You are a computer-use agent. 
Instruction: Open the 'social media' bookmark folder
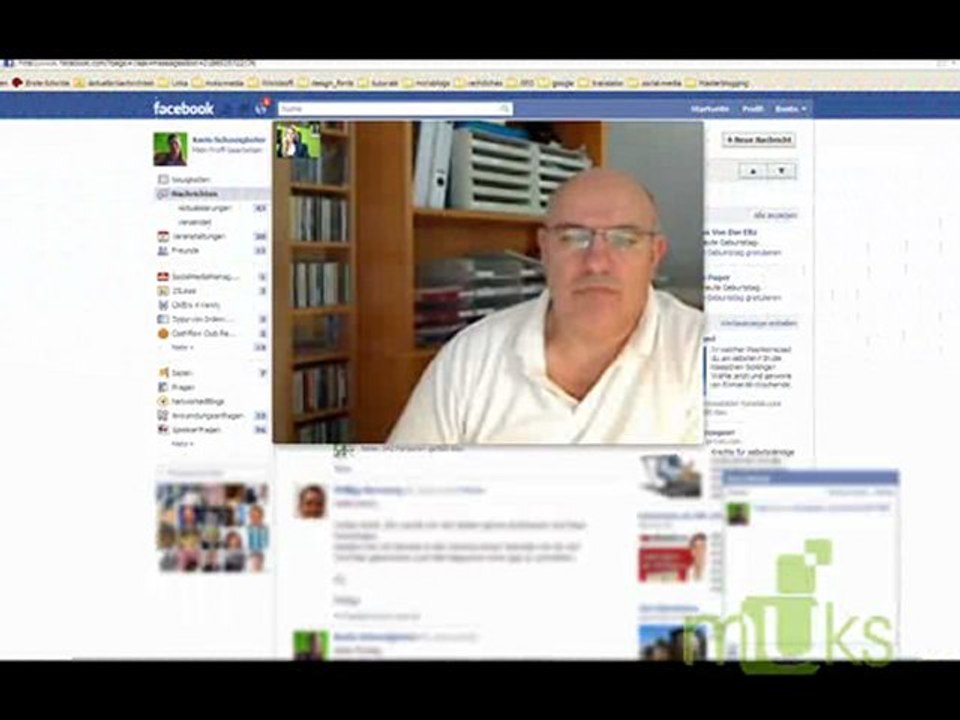coord(654,83)
